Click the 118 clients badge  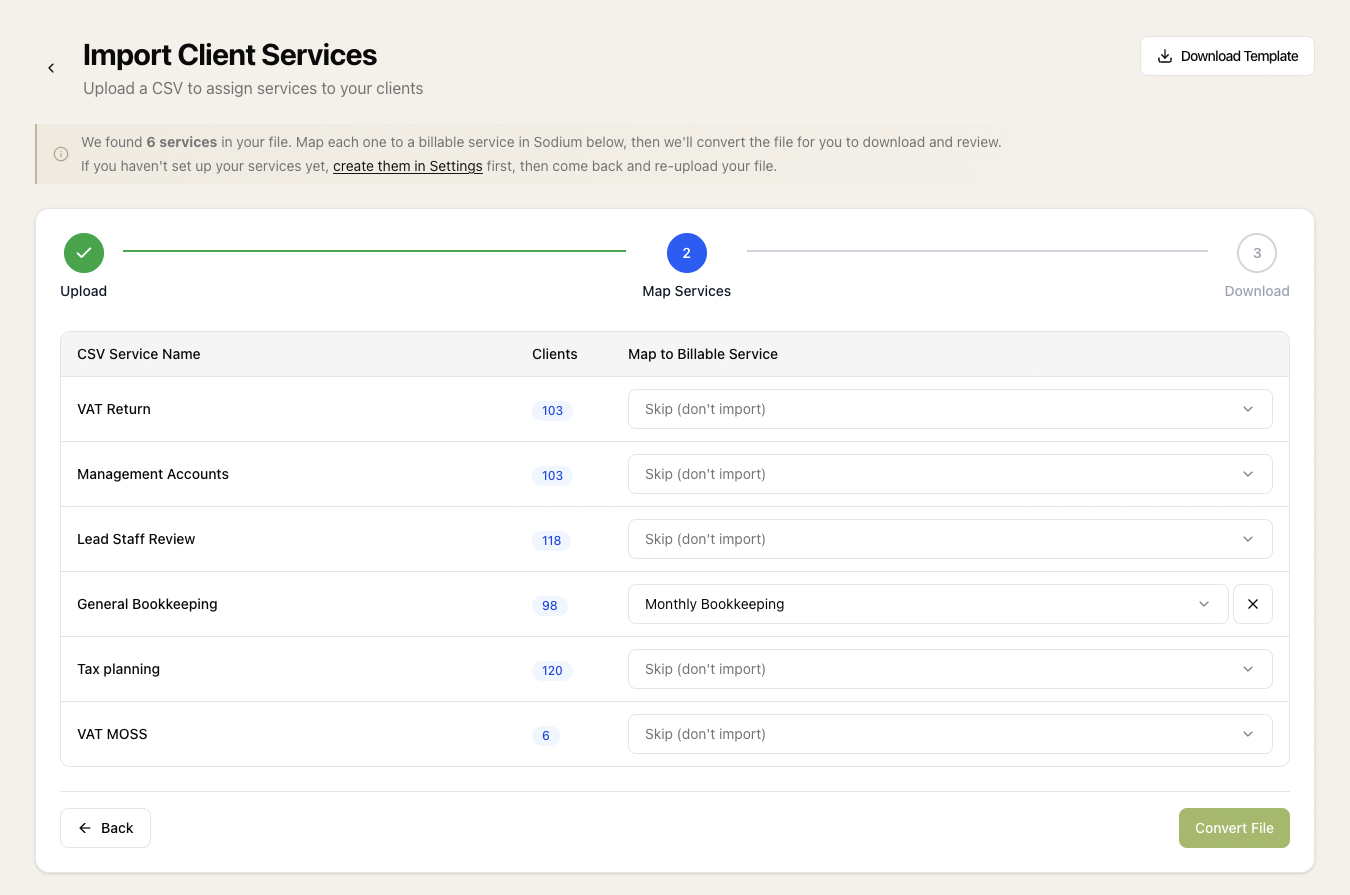click(x=552, y=540)
